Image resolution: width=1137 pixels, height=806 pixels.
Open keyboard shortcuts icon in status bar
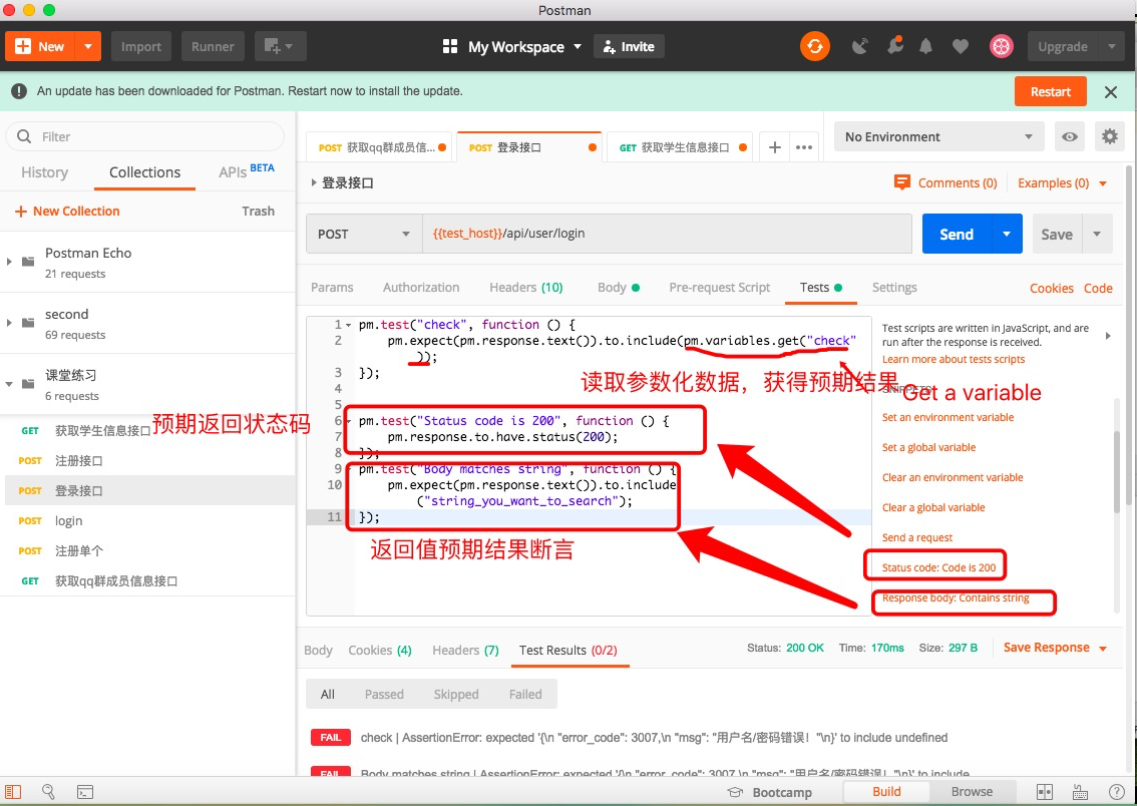click(1080, 792)
